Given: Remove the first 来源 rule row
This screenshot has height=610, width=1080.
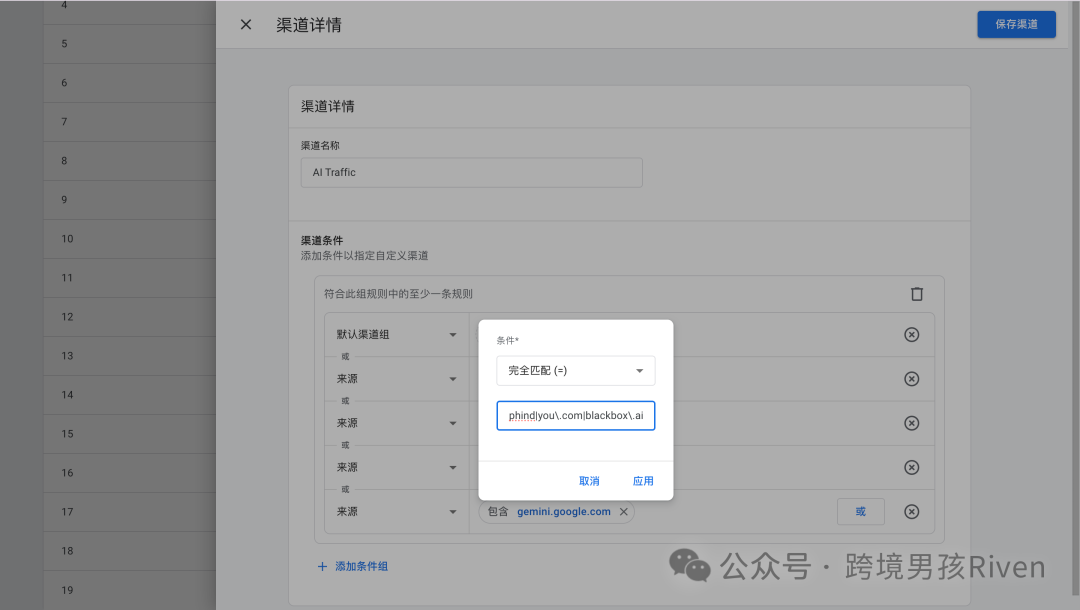Looking at the screenshot, I should (911, 379).
